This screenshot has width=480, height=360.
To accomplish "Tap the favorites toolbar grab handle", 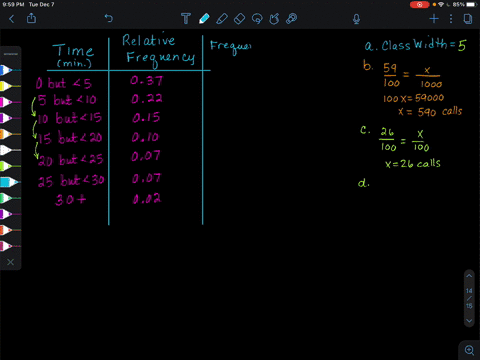I will 10,54.
